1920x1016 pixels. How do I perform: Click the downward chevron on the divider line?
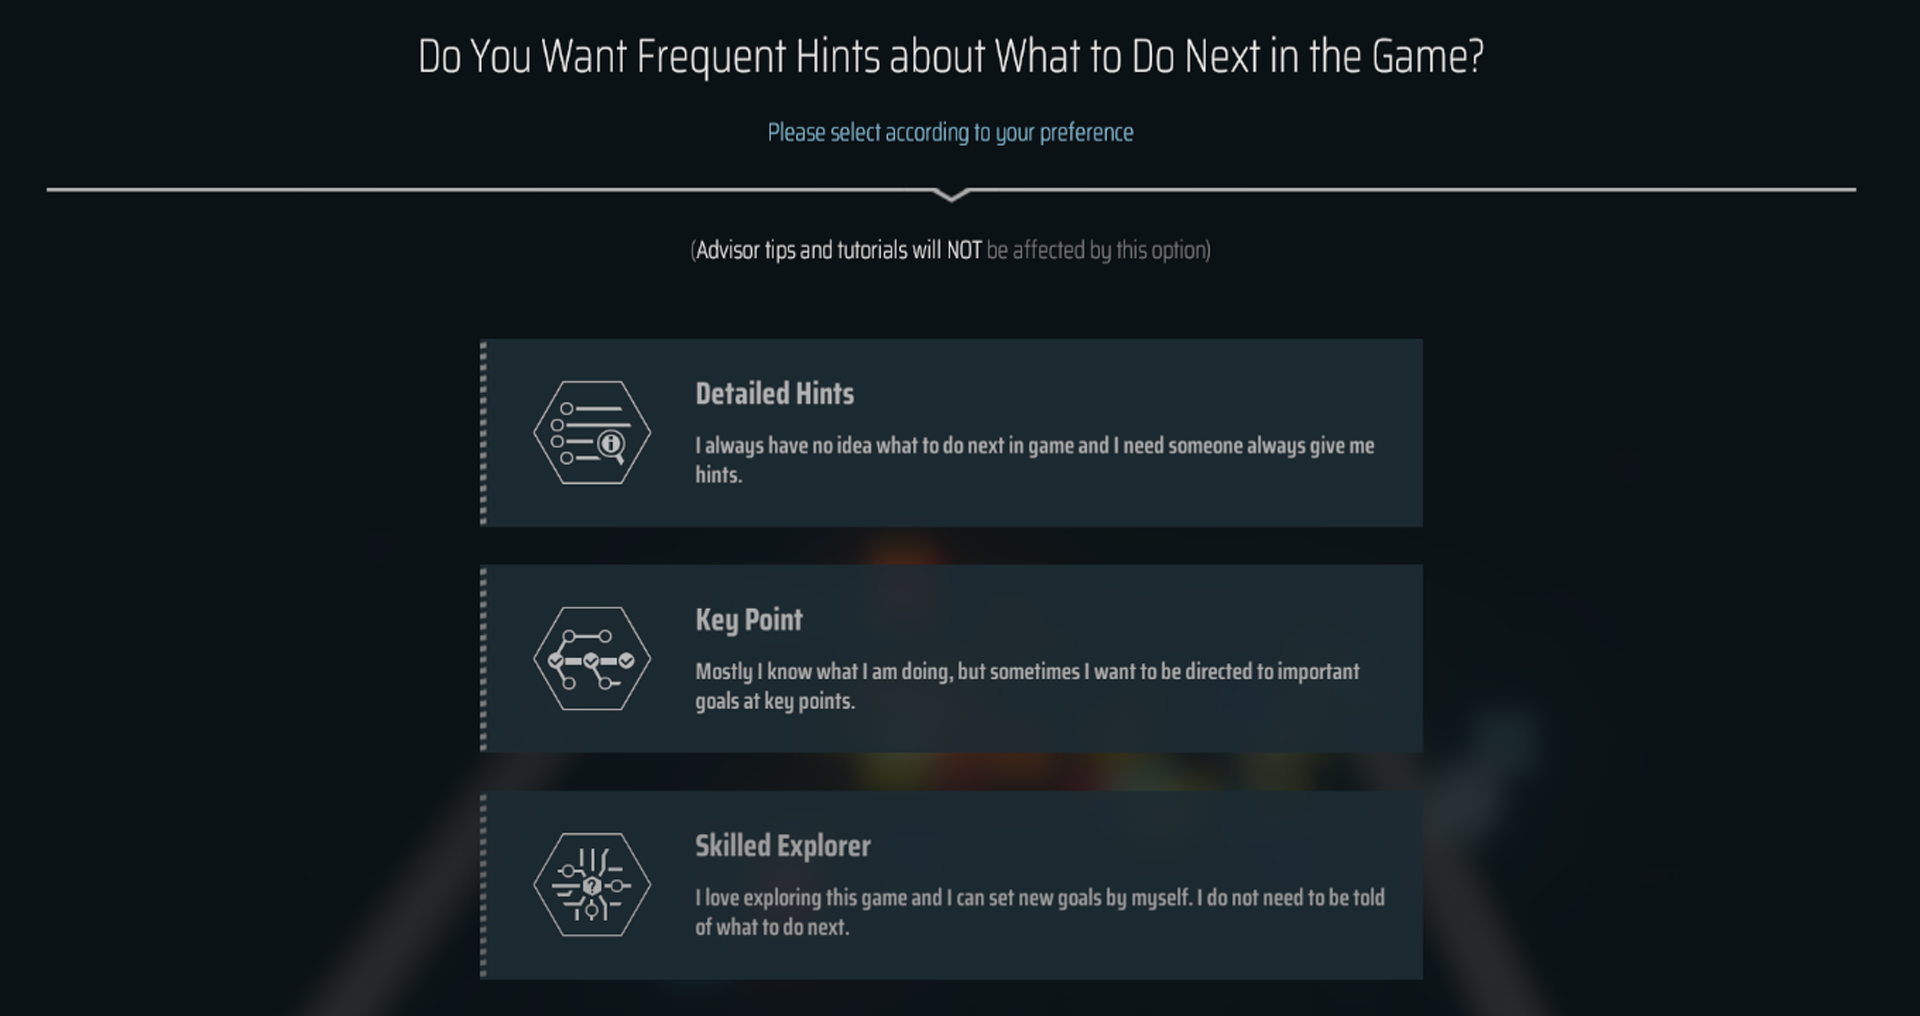pyautogui.click(x=952, y=194)
